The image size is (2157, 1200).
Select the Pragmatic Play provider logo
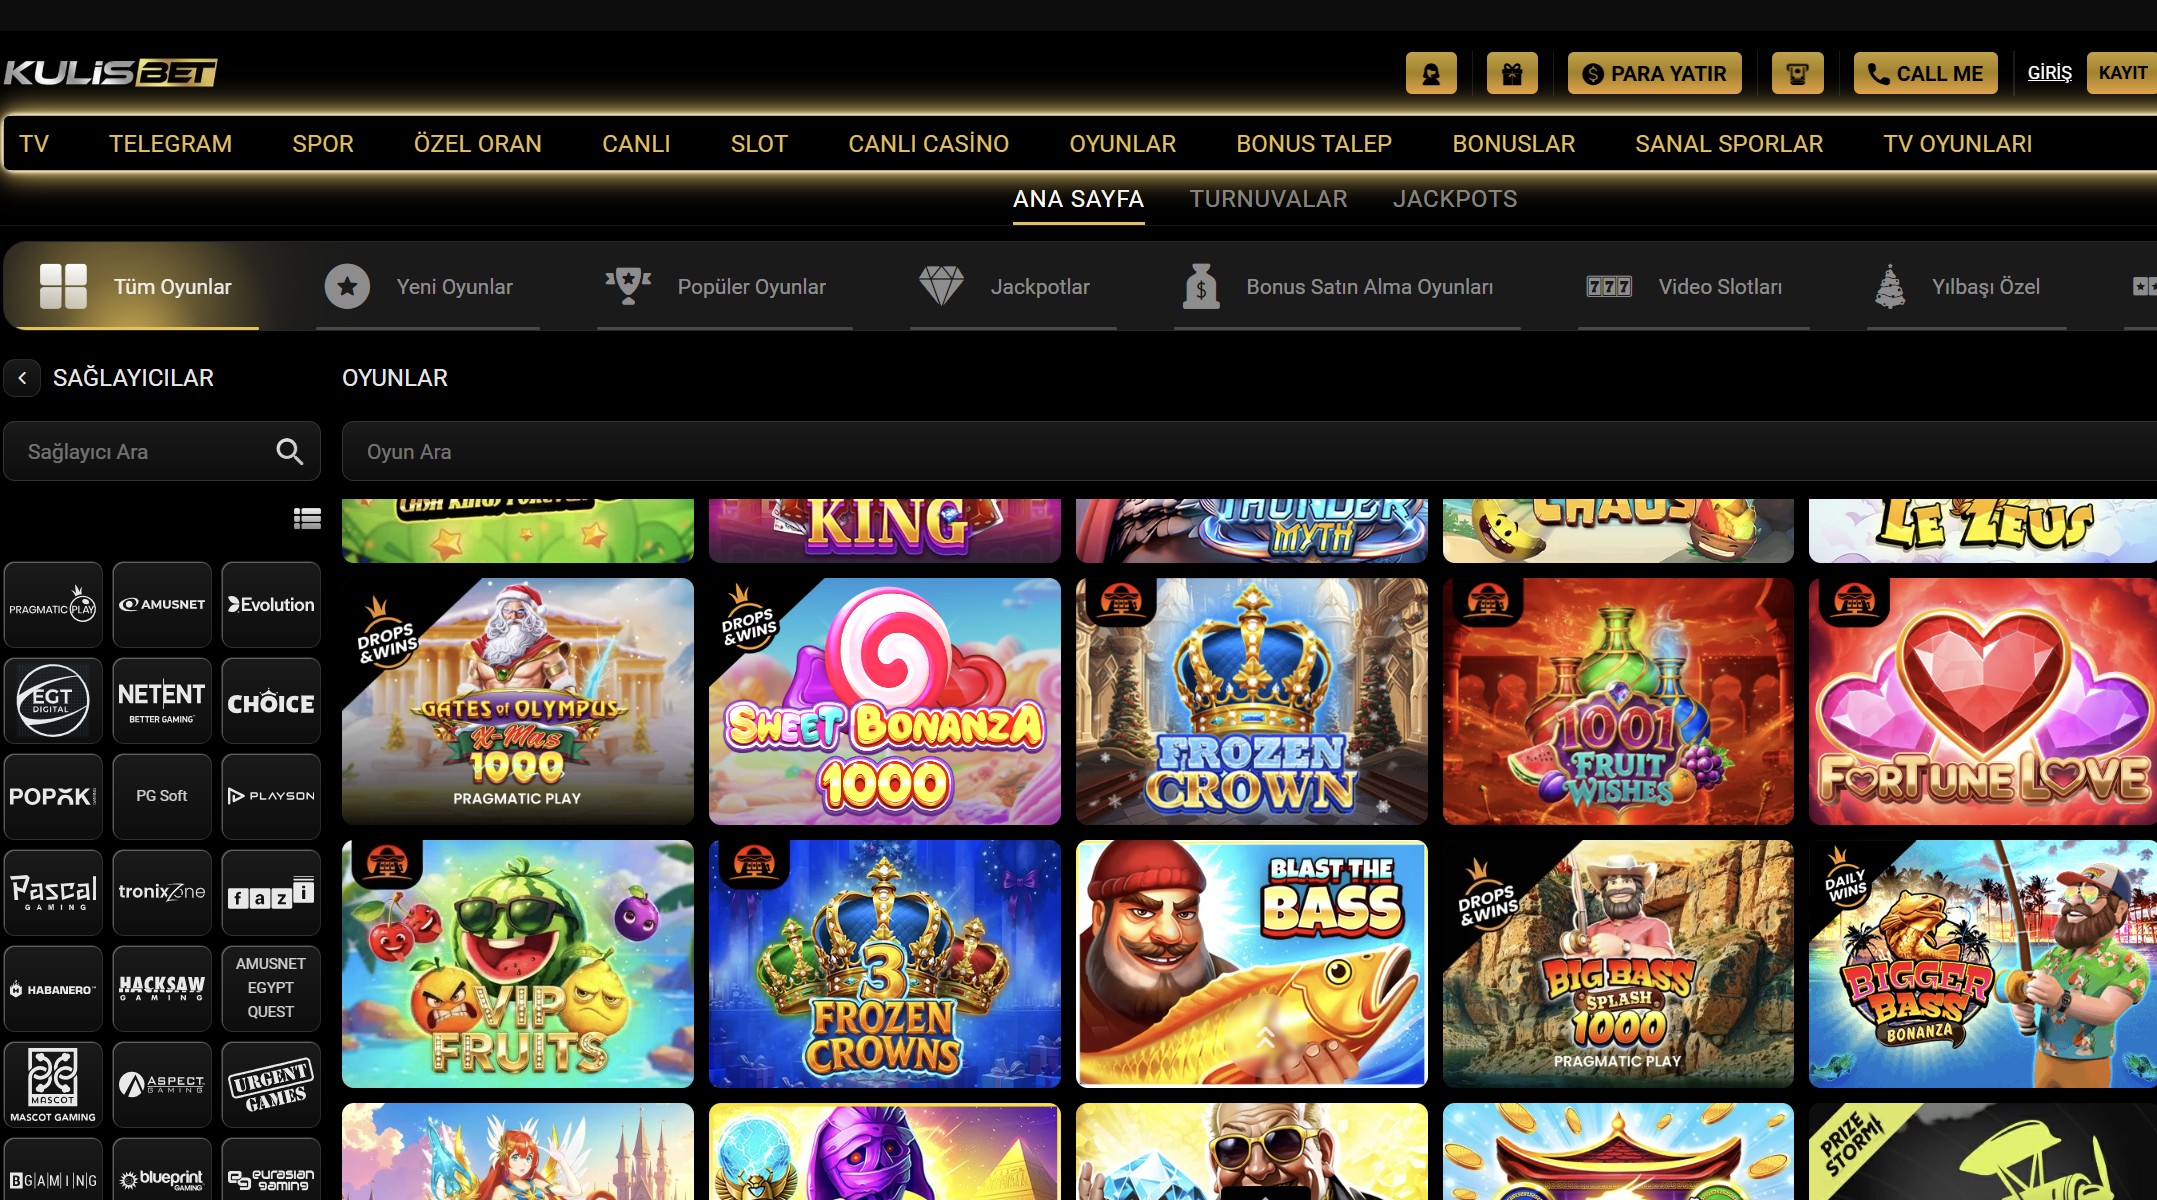point(53,605)
